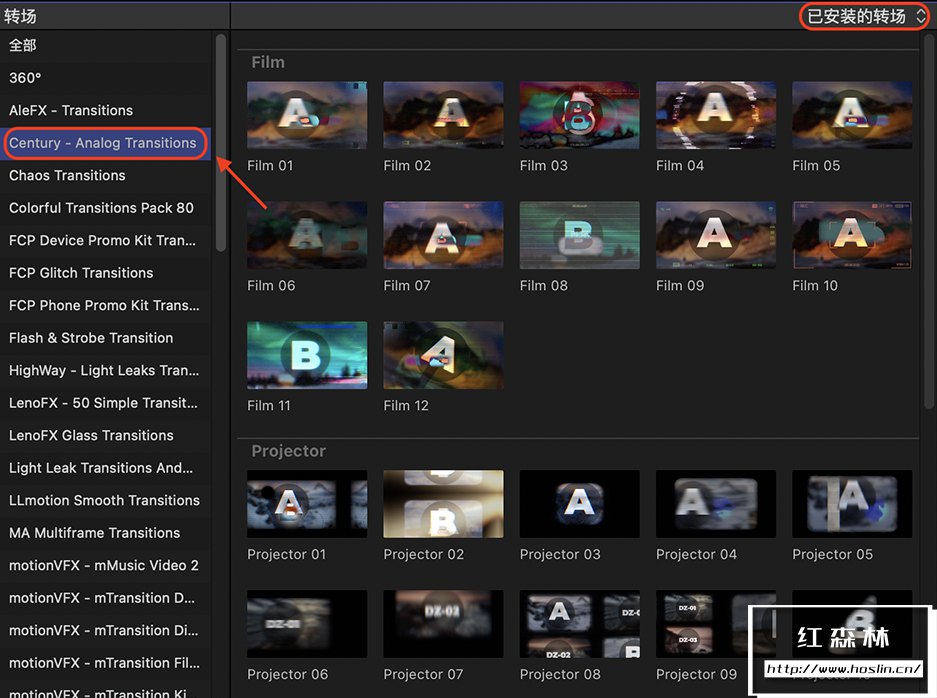Select FCP Phone Promo Kit Transitions
937x698 pixels.
pyautogui.click(x=105, y=305)
